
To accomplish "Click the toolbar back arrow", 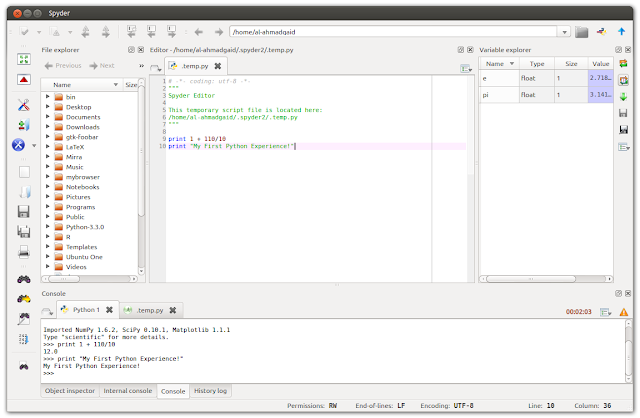I will click(x=199, y=32).
